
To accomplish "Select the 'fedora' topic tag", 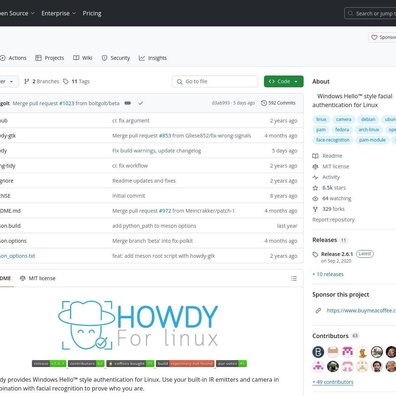I will [342, 130].
